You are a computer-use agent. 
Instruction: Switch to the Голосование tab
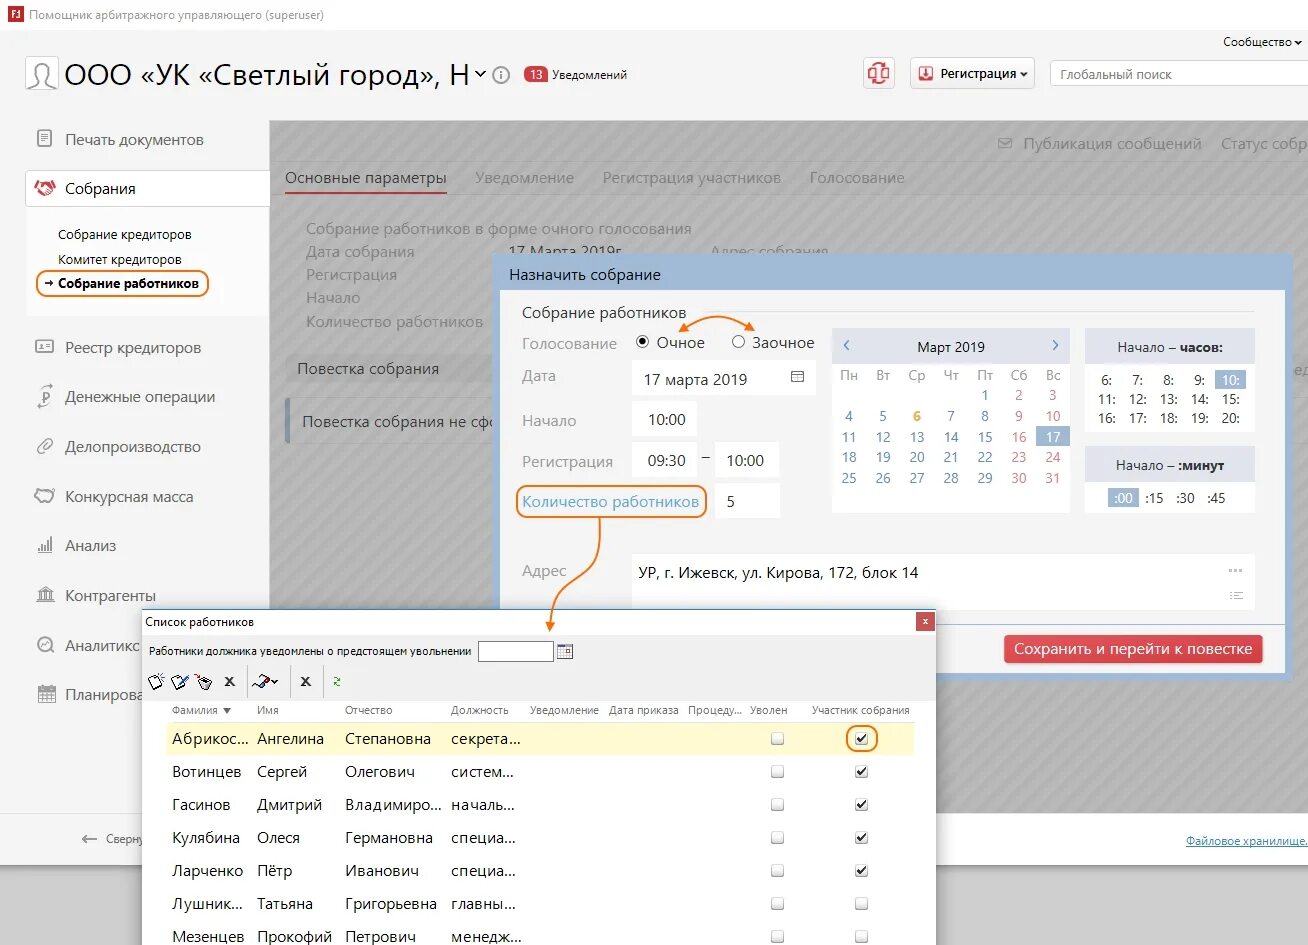(857, 178)
